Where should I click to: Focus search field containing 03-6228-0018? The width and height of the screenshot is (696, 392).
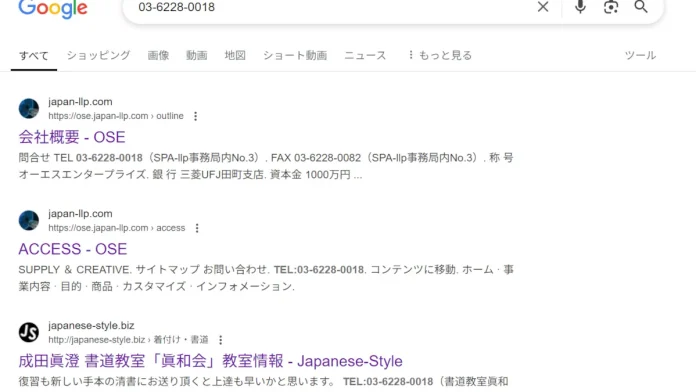click(328, 7)
